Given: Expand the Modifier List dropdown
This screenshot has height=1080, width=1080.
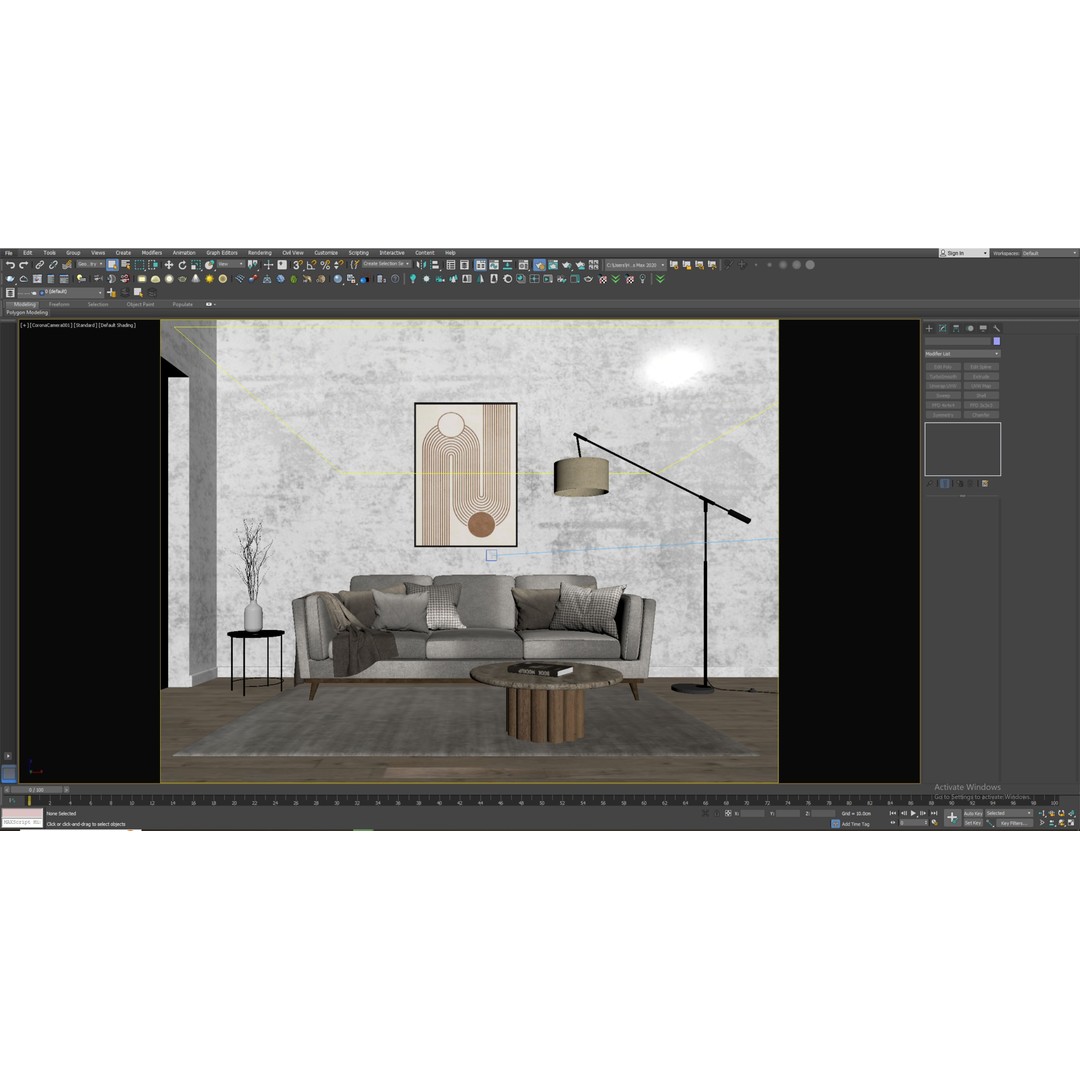Looking at the screenshot, I should [963, 354].
